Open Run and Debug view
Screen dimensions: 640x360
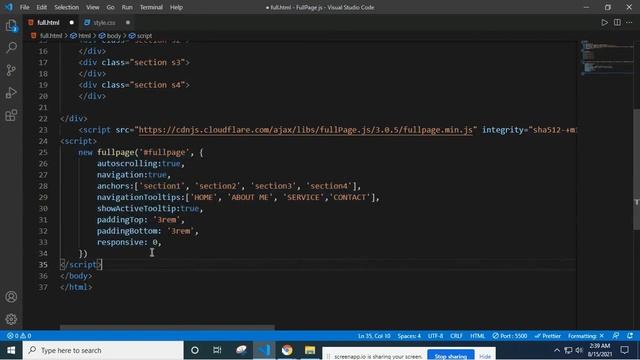11,93
